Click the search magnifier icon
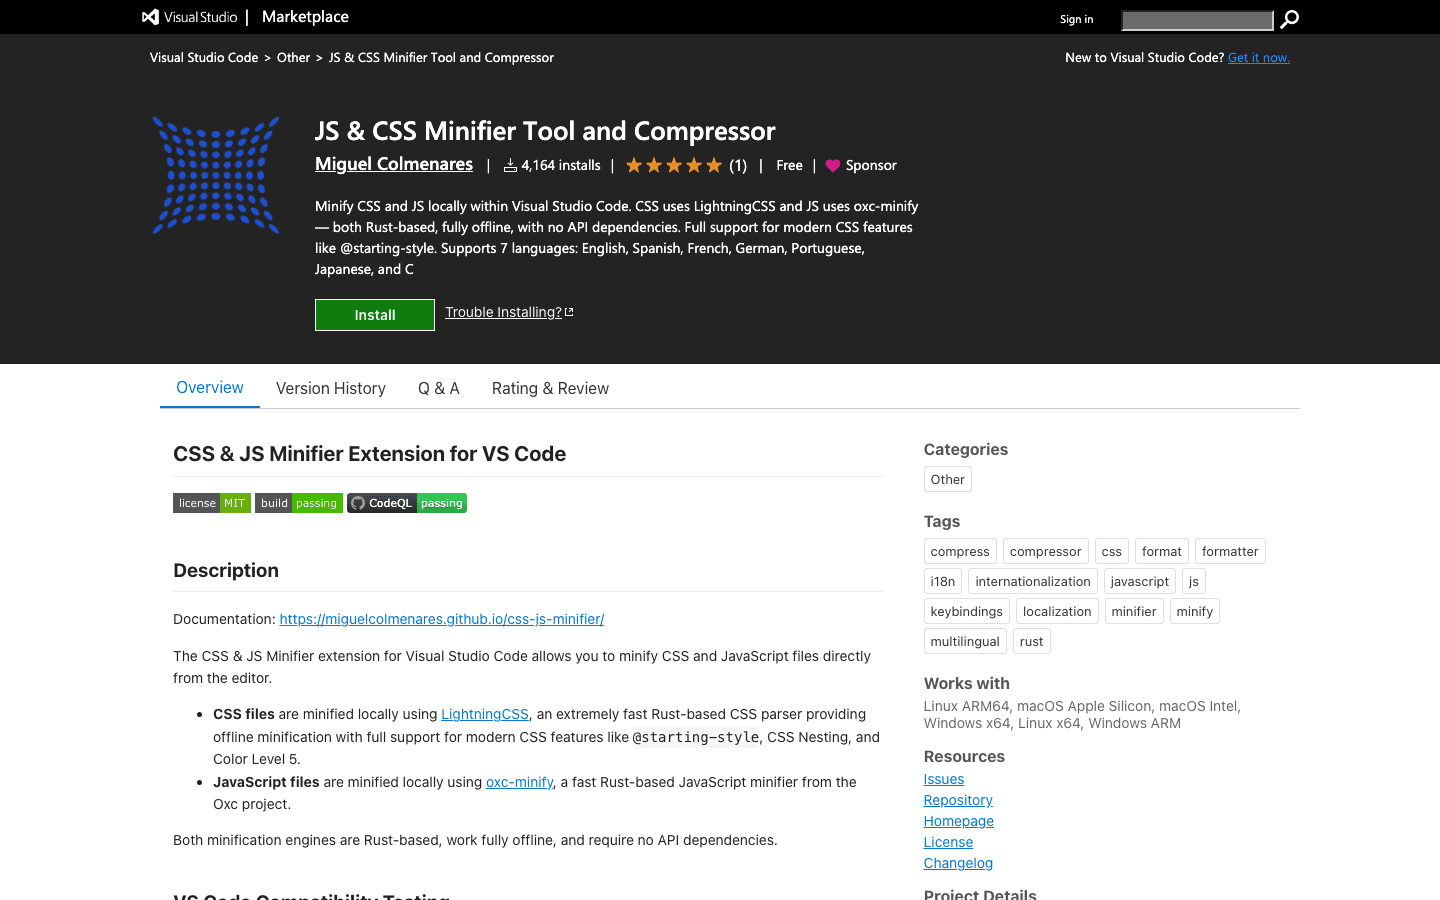The height and width of the screenshot is (900, 1440). point(1289,19)
